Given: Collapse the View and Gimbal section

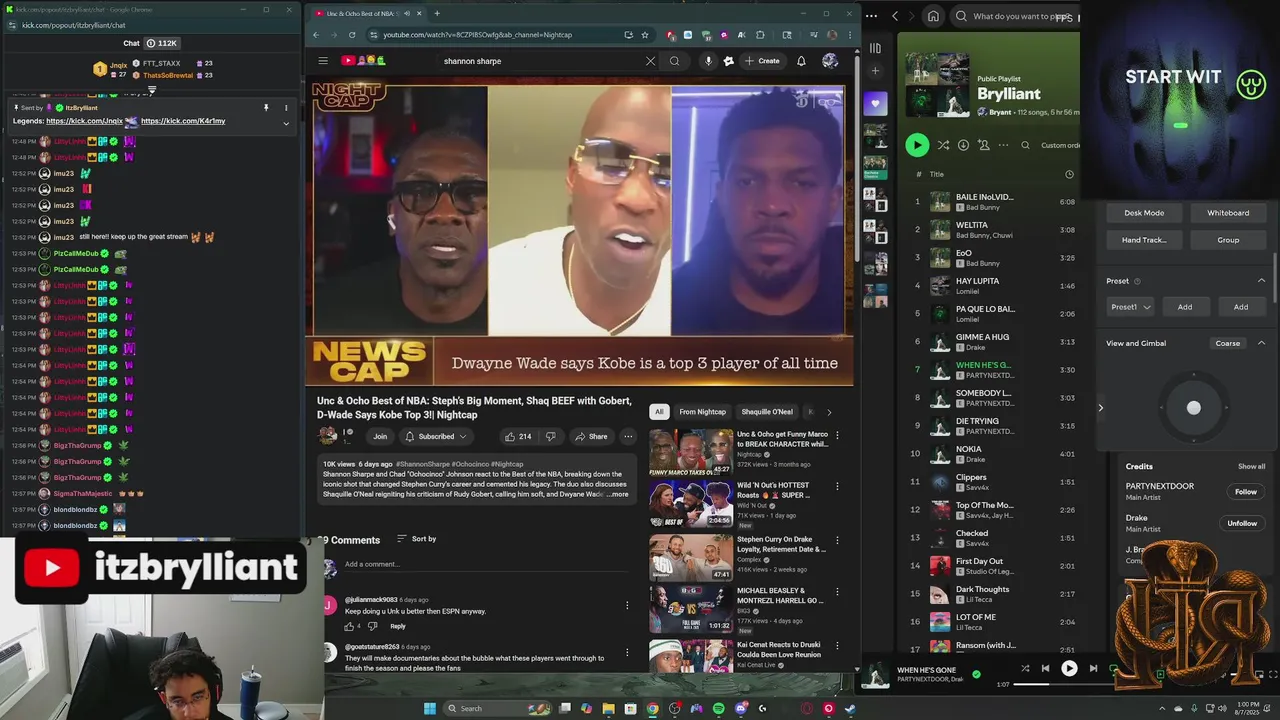Looking at the screenshot, I should pyautogui.click(x=1261, y=344).
